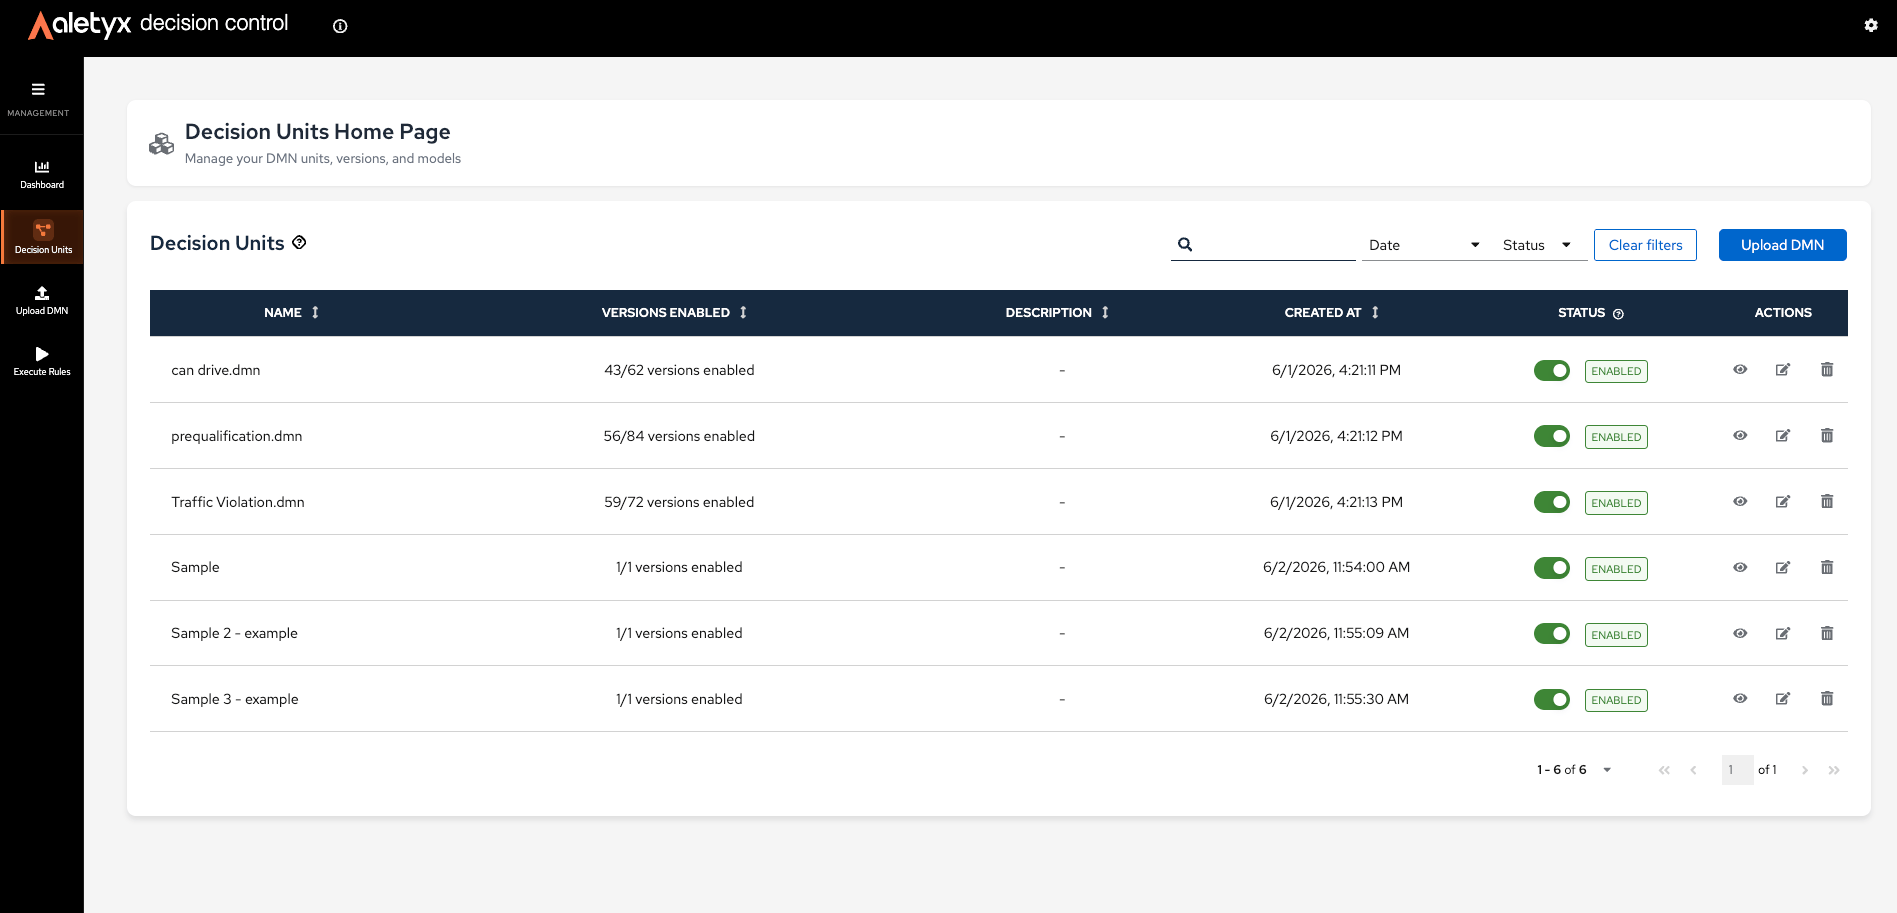Go to Upload DMN sidebar item
Image resolution: width=1897 pixels, height=913 pixels.
(42, 300)
